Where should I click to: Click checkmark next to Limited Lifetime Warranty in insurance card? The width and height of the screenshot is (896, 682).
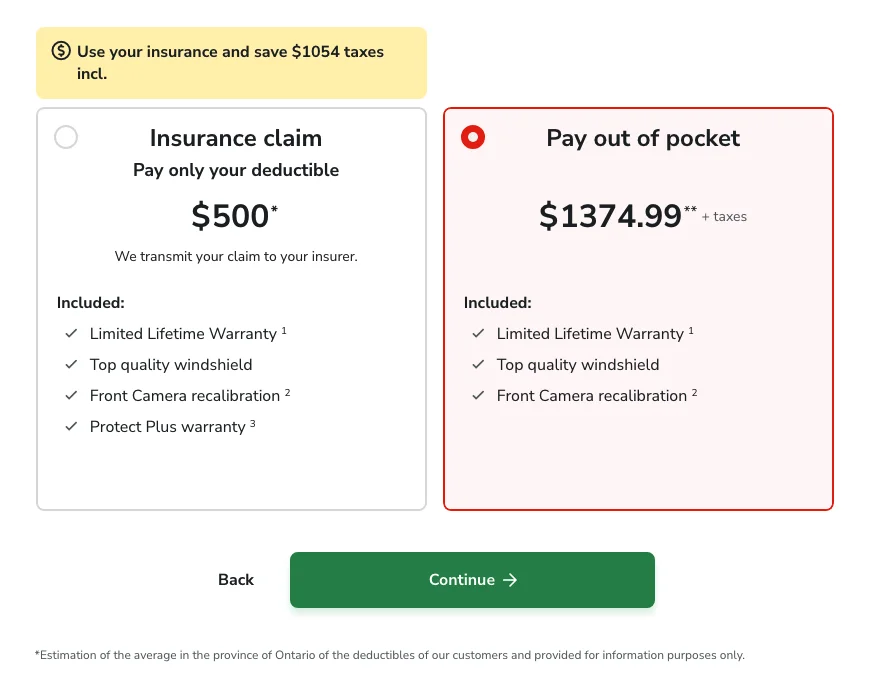pyautogui.click(x=71, y=333)
